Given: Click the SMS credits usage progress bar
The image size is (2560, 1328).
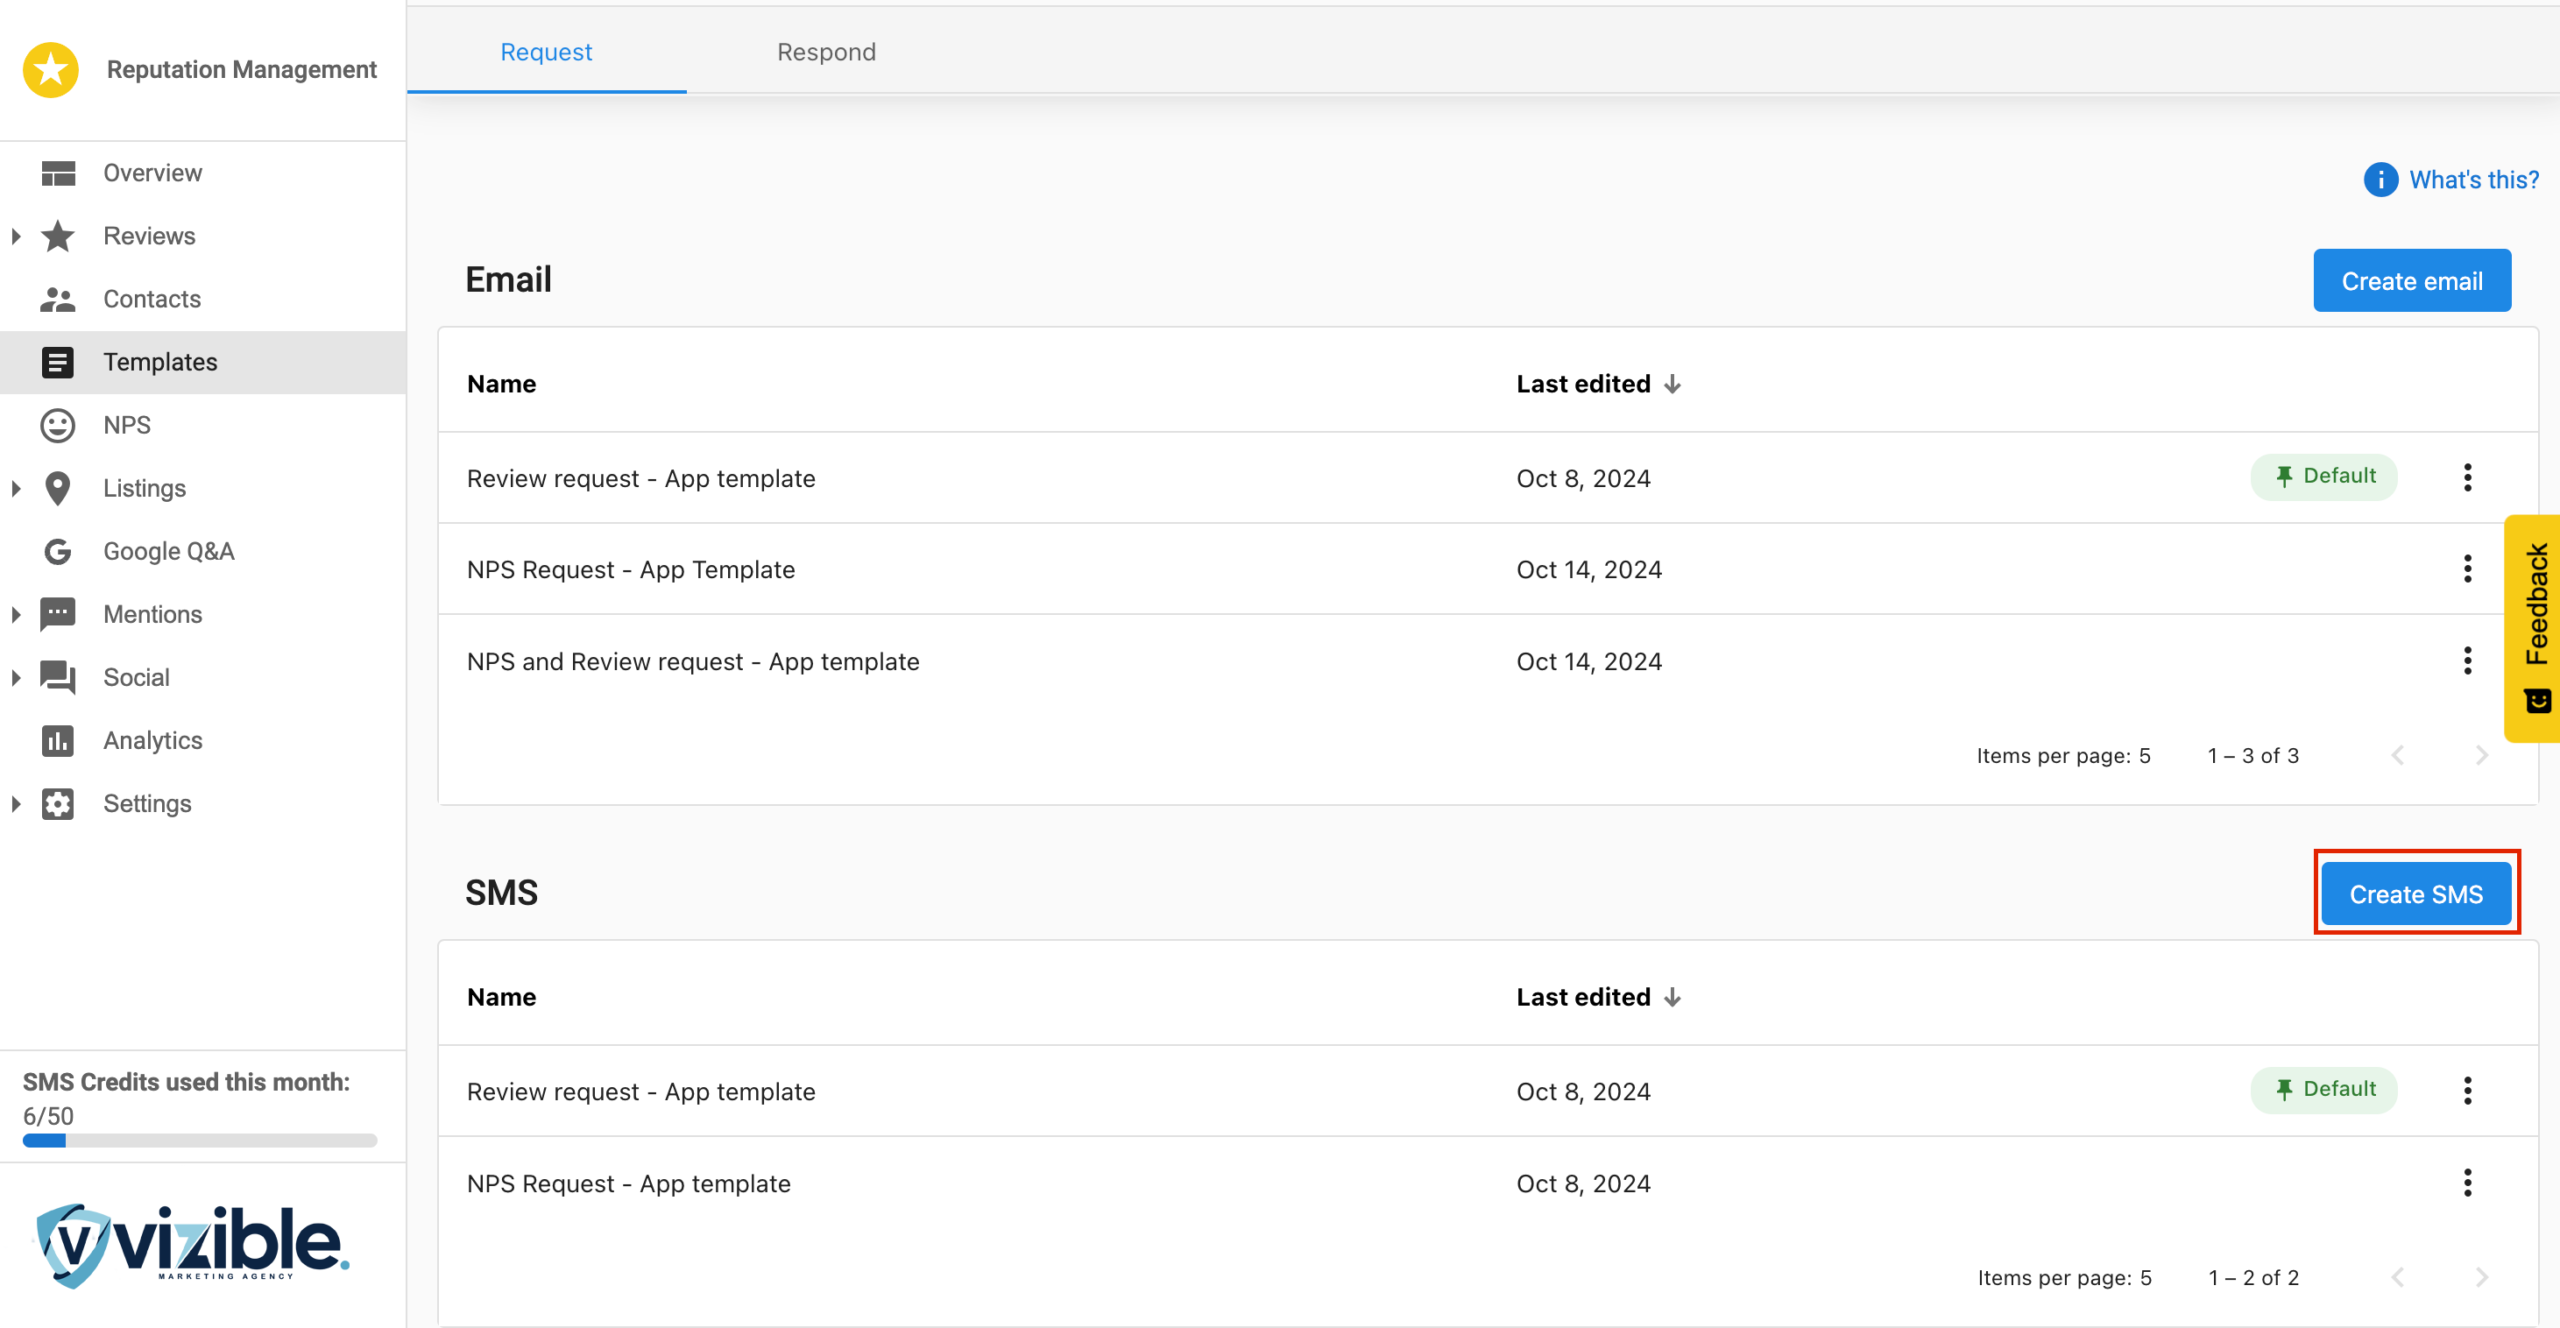Looking at the screenshot, I should 200,1141.
